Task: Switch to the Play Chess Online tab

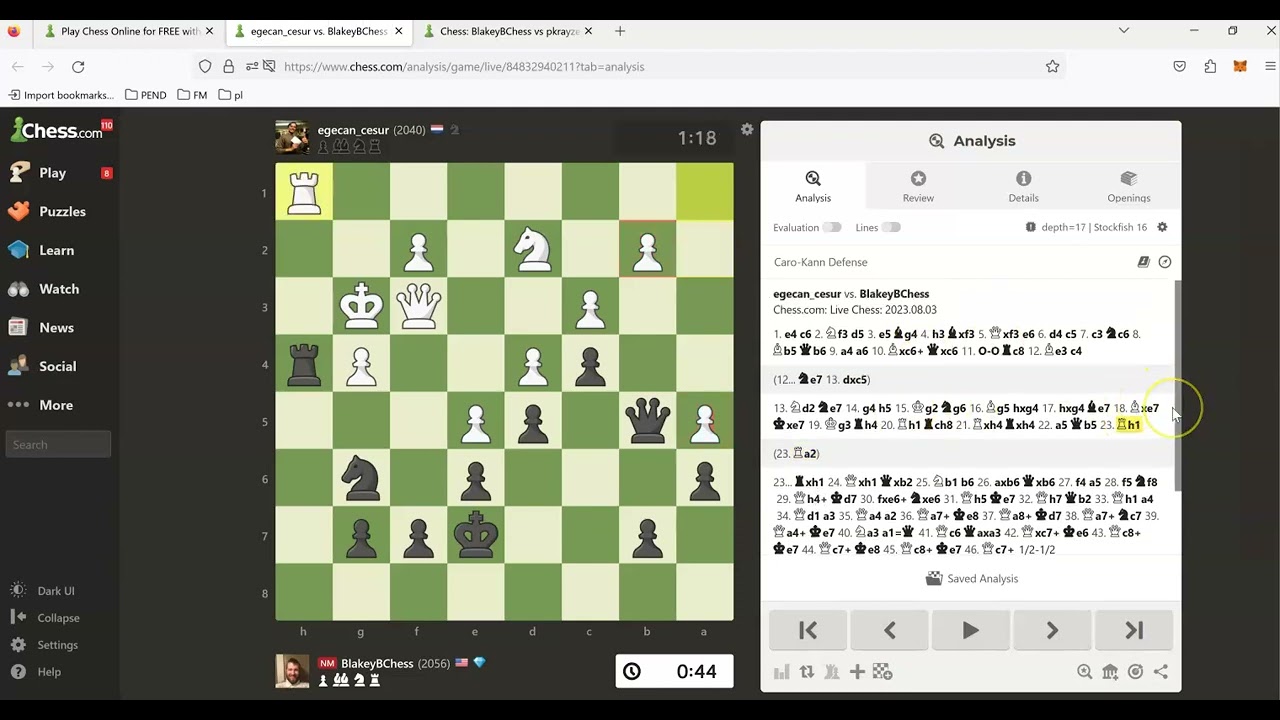Action: [129, 31]
